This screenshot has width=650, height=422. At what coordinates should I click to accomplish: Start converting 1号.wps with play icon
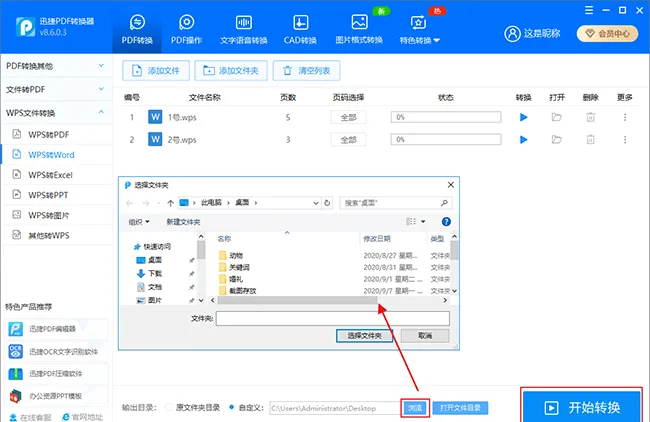(x=524, y=117)
